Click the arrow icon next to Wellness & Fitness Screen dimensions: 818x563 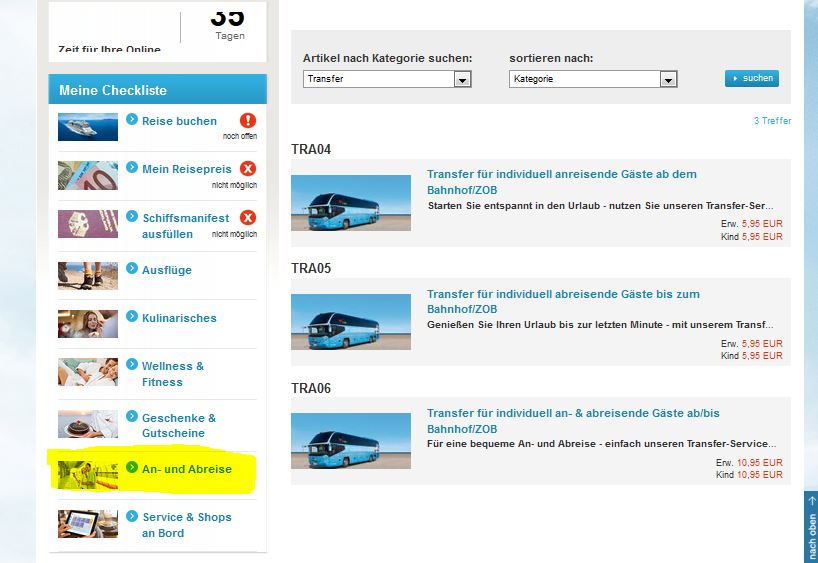pyautogui.click(x=133, y=366)
